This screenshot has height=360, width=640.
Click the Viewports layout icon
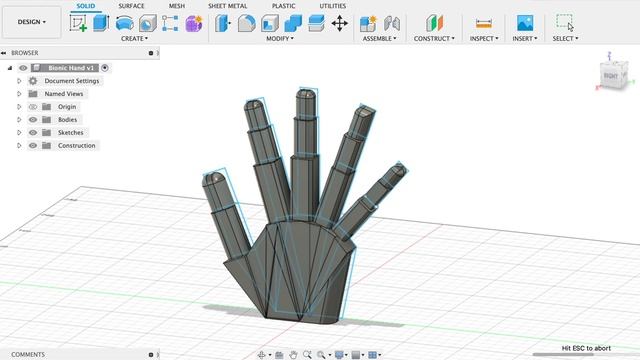tap(372, 355)
